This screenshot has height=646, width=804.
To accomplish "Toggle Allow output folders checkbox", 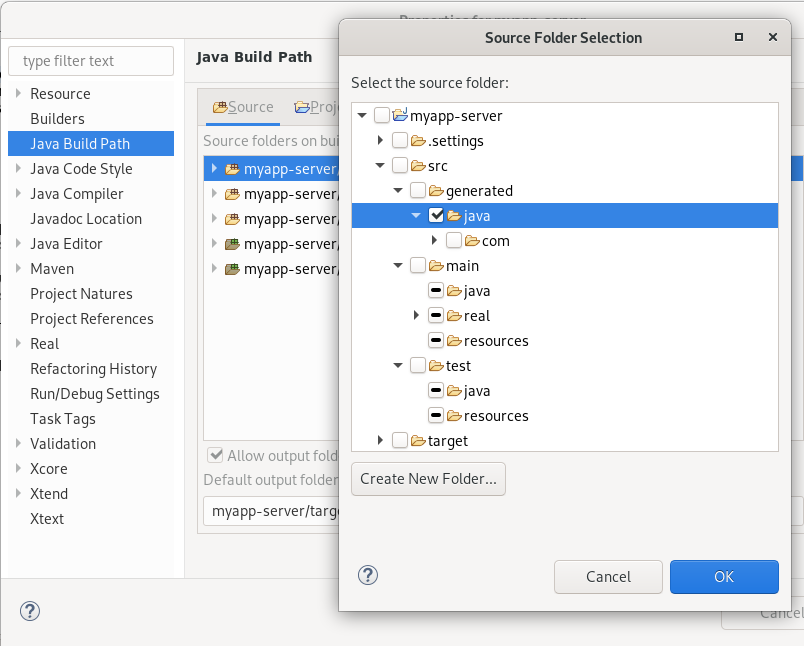I will pos(215,455).
